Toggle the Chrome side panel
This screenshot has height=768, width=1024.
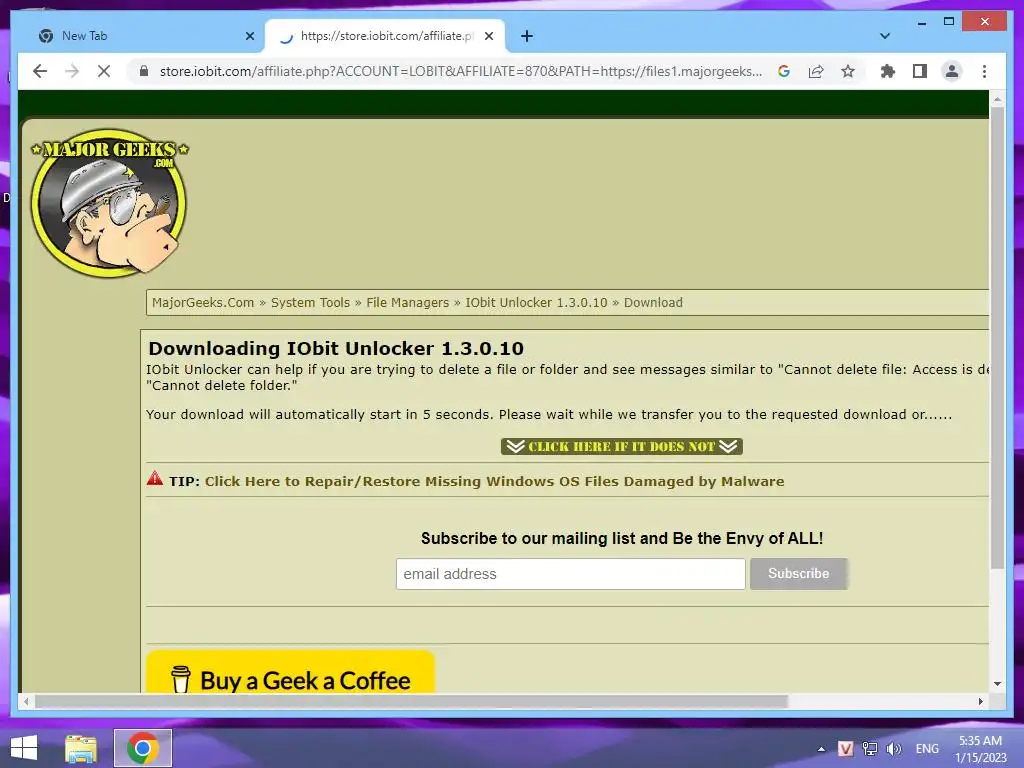click(x=920, y=71)
